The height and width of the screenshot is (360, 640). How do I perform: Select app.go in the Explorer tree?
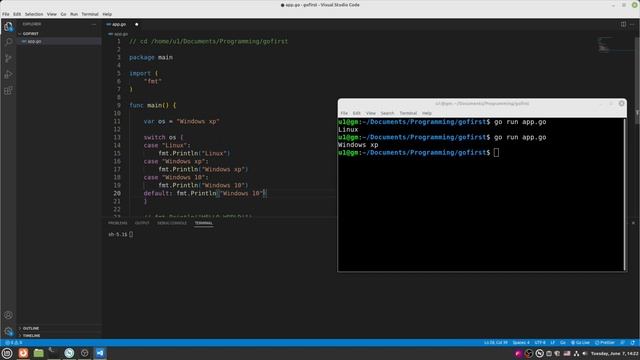(59, 41)
